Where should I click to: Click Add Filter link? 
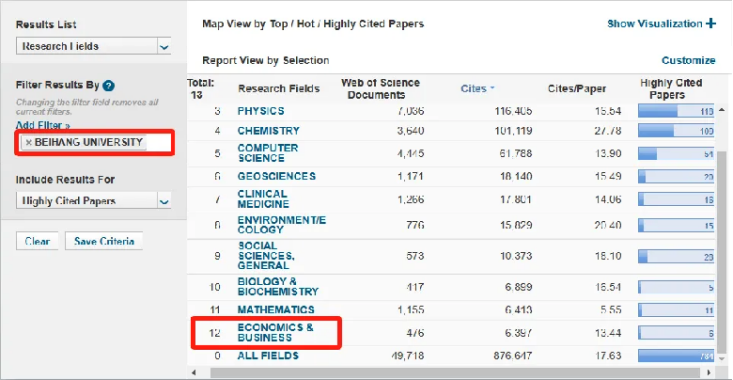(x=43, y=125)
